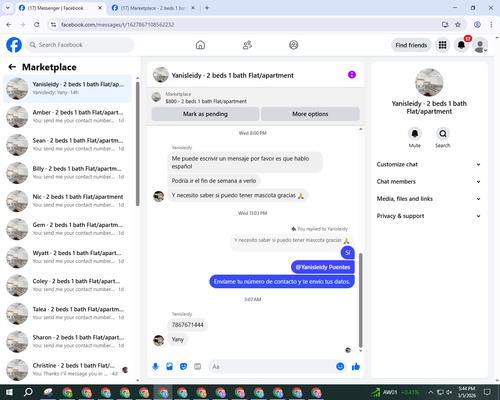
Task: Record a voice clip using microphone
Action: 155,367
